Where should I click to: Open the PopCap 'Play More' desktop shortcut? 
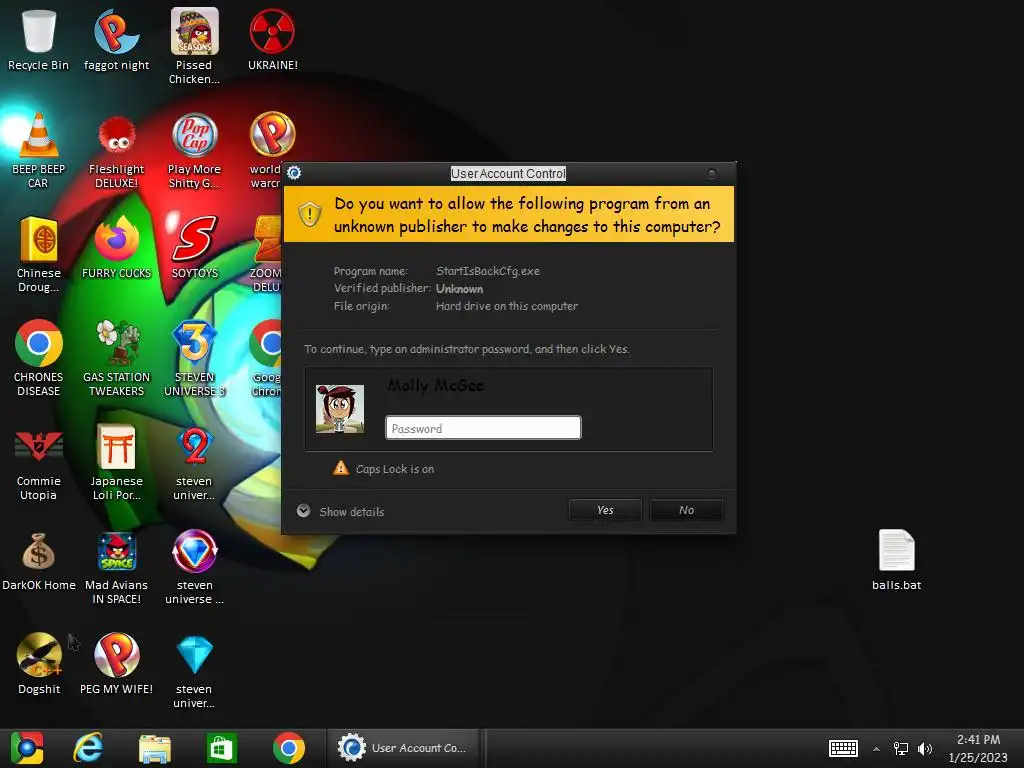(194, 150)
